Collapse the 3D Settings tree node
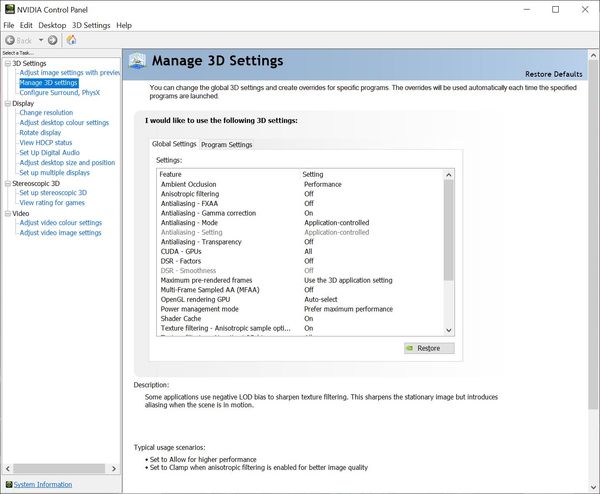Screen dimensions: 600x494 pos(8,64)
